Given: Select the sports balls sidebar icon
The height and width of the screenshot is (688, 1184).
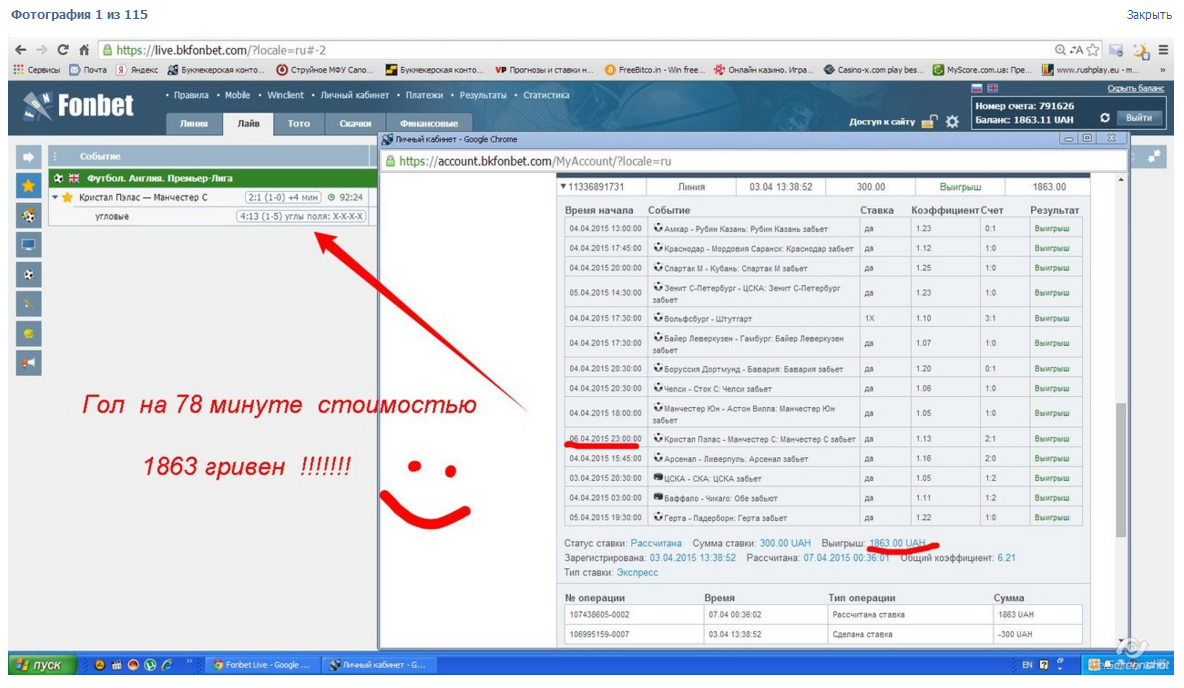Looking at the screenshot, I should pos(29,216).
